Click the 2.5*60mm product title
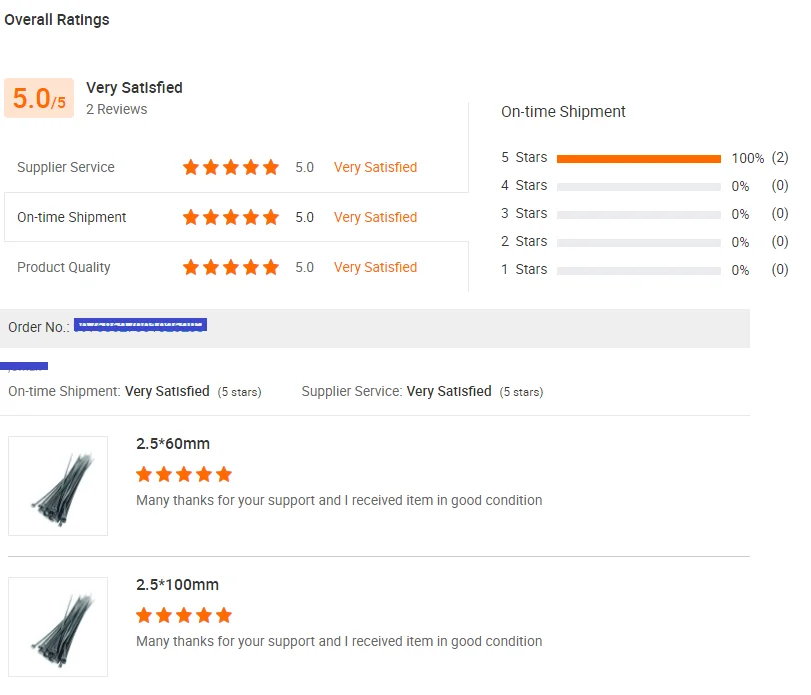 pos(173,444)
